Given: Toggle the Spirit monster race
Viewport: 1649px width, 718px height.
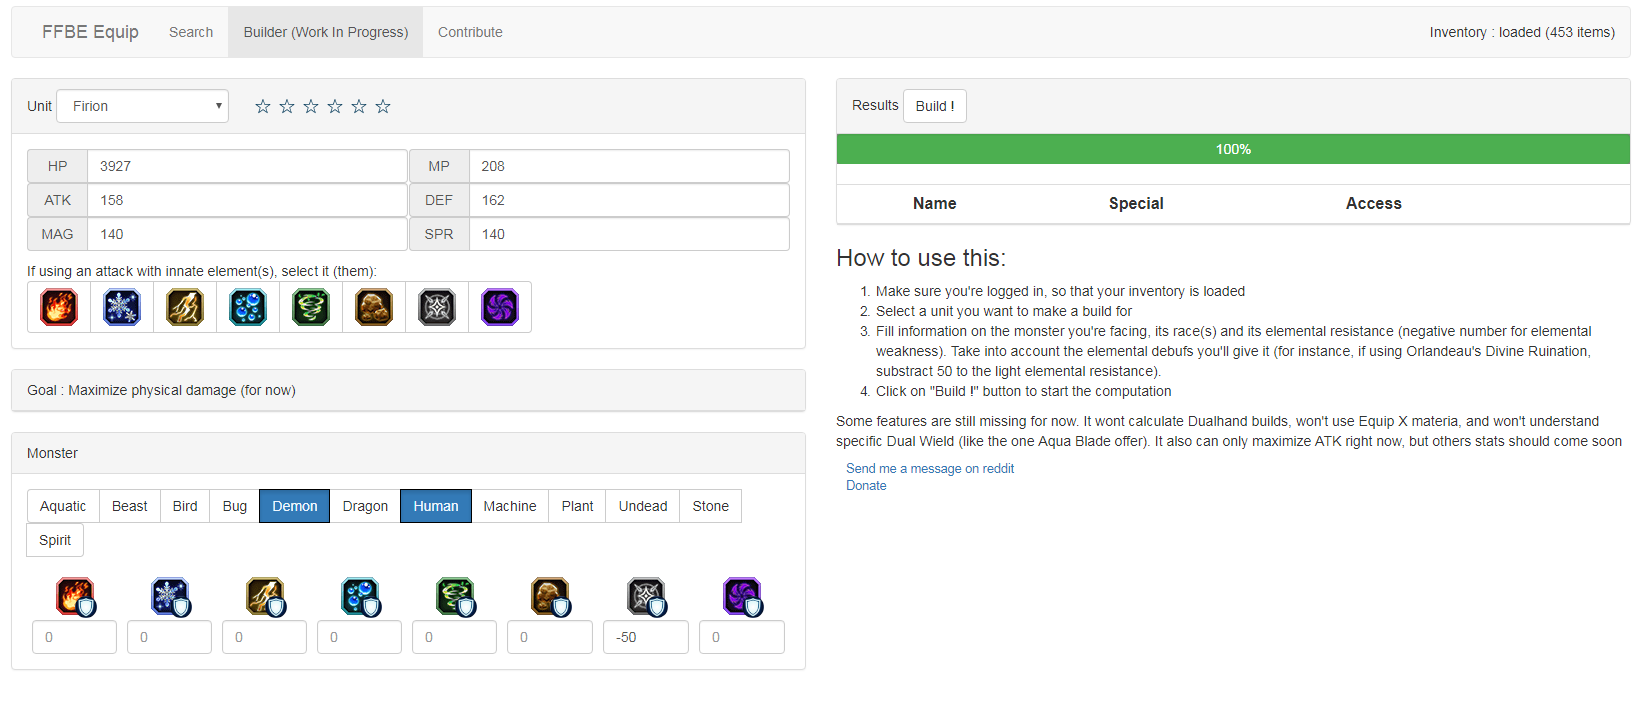Looking at the screenshot, I should click(55, 540).
